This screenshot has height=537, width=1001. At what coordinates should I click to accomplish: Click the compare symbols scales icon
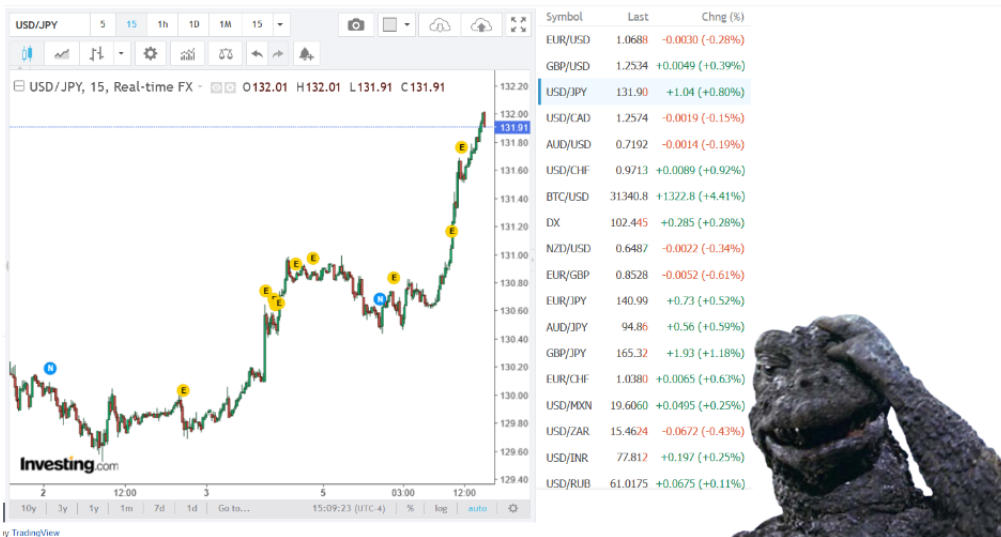point(225,54)
